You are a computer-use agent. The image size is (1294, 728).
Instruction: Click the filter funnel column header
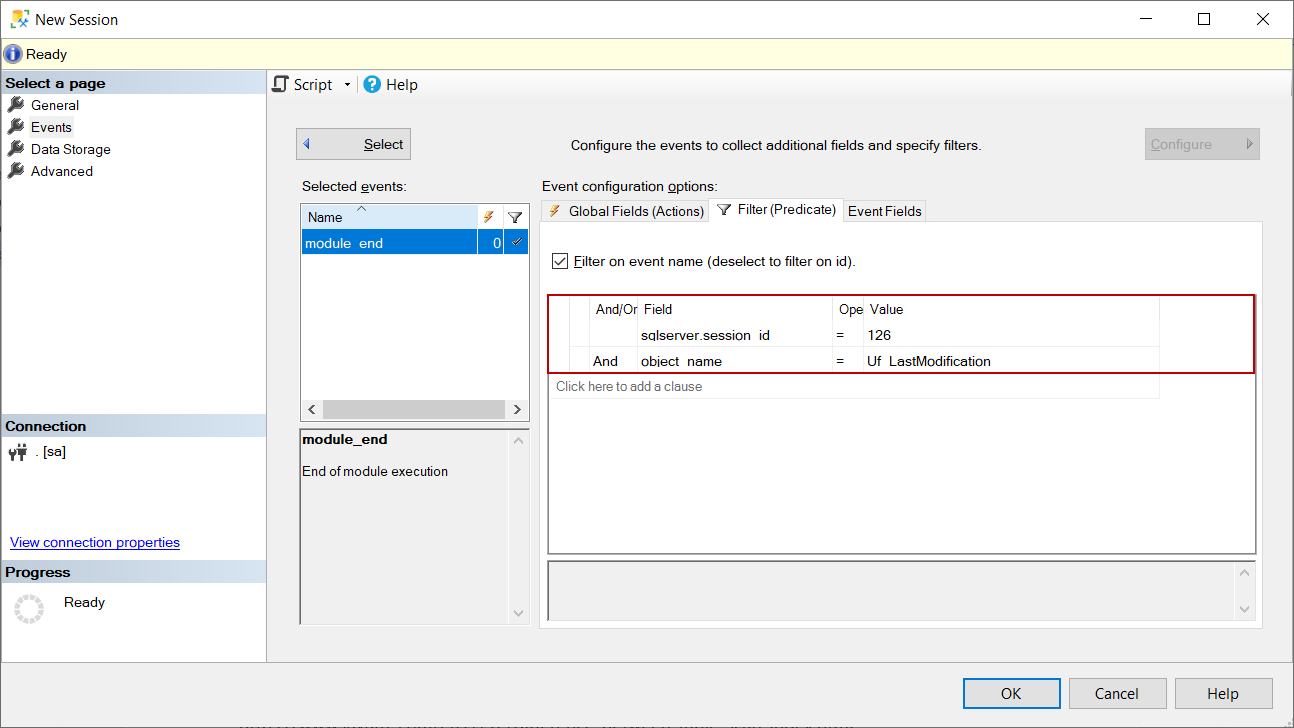[515, 217]
